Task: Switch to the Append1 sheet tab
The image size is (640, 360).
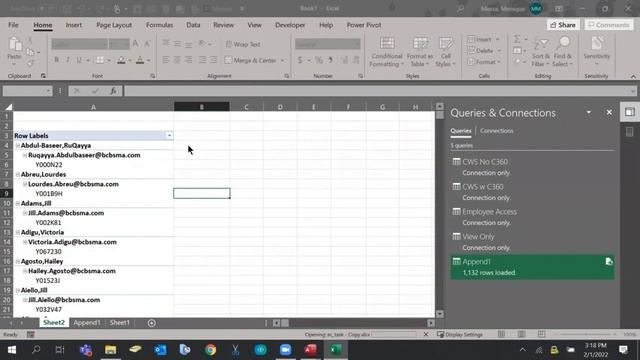Action: point(87,323)
